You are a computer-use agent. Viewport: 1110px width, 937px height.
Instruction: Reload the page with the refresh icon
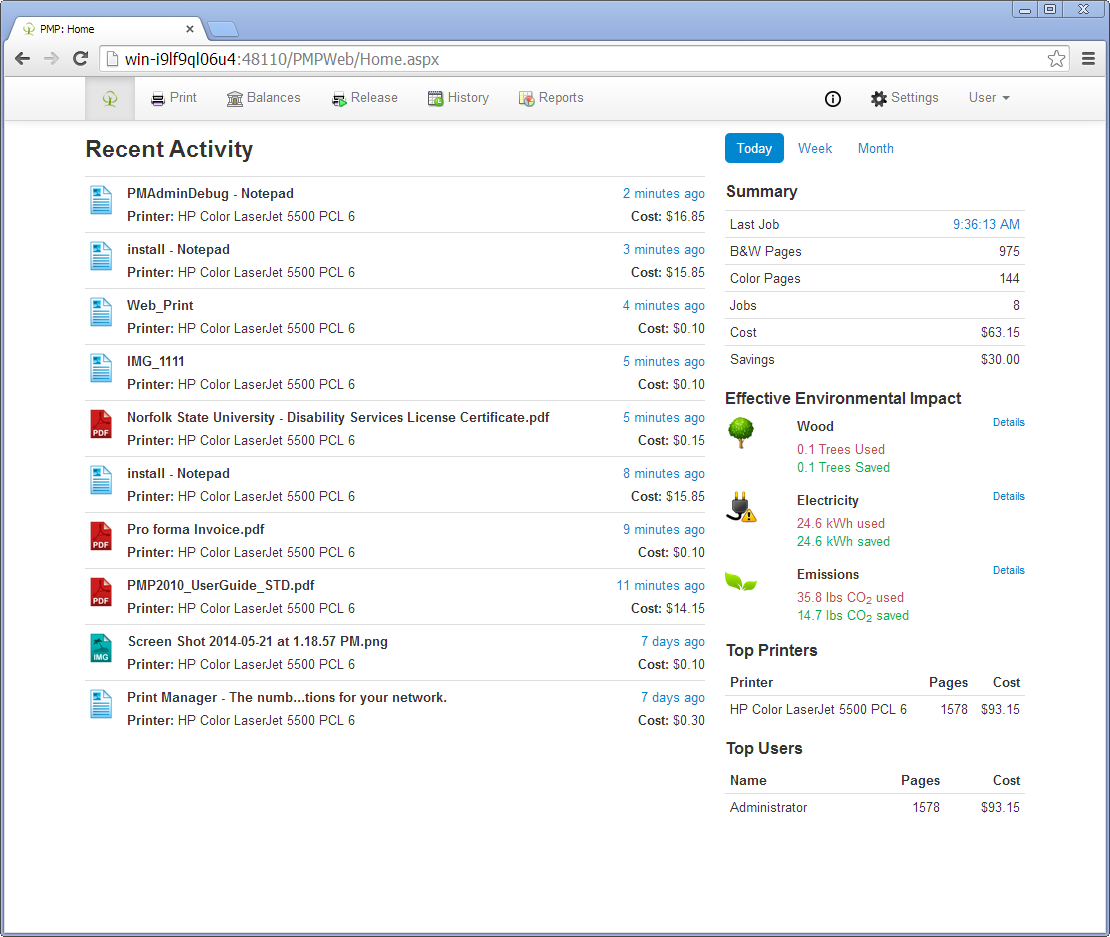(81, 59)
